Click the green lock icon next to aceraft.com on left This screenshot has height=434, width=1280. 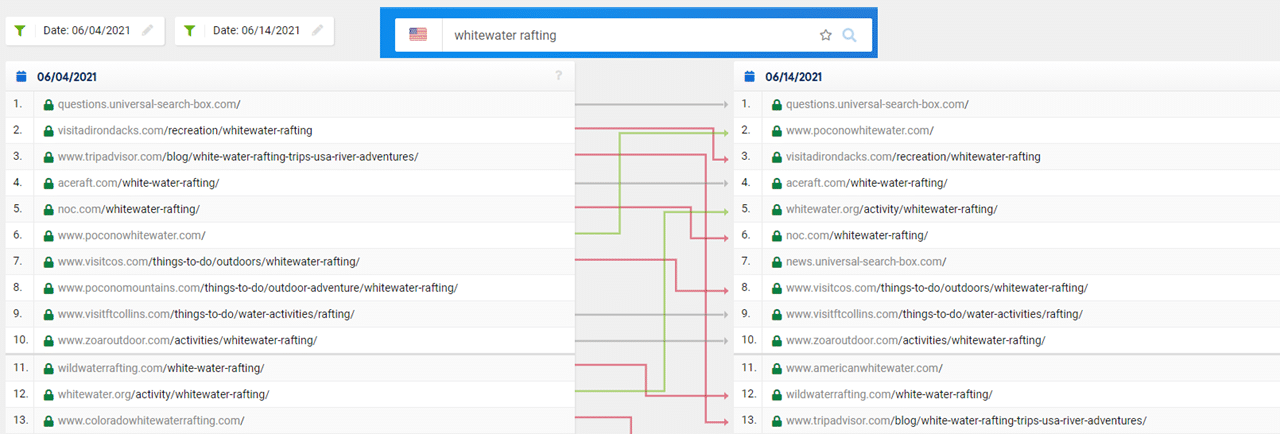(48, 183)
